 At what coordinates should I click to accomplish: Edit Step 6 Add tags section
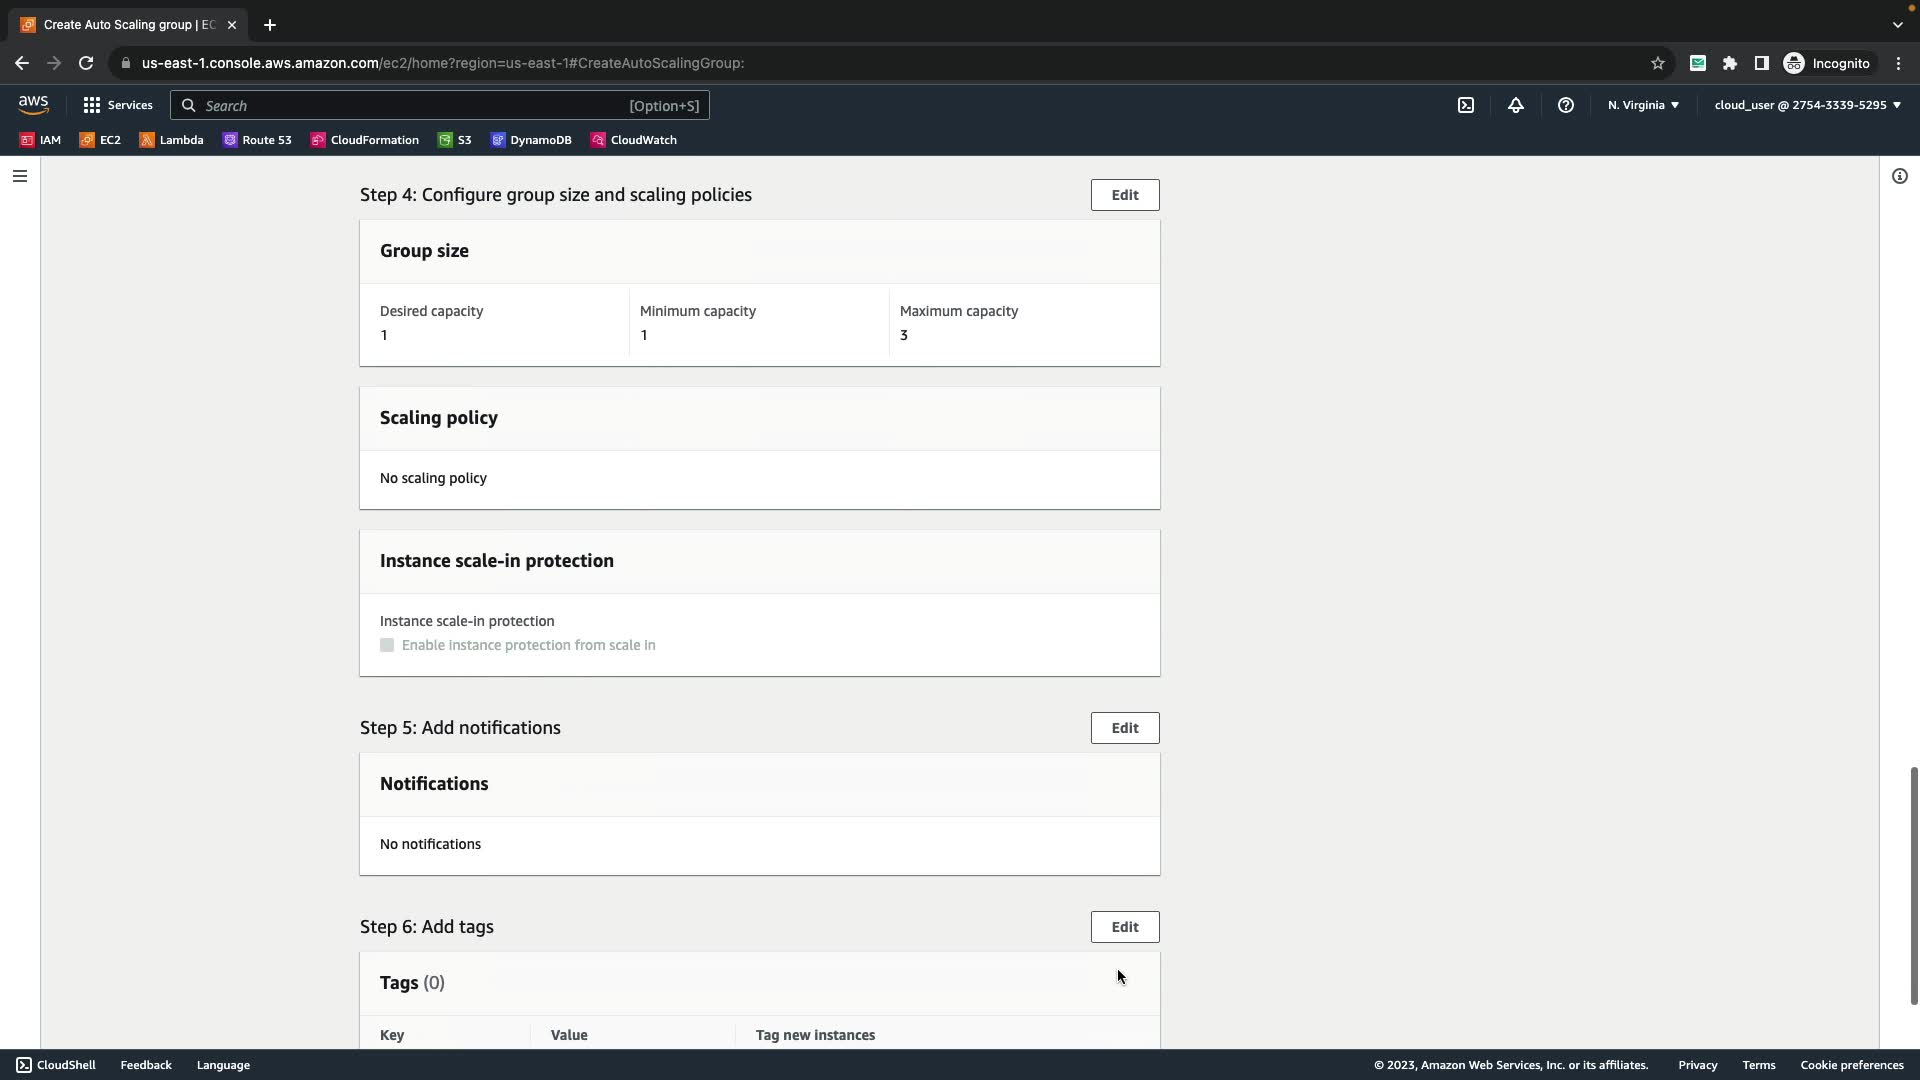click(x=1125, y=927)
